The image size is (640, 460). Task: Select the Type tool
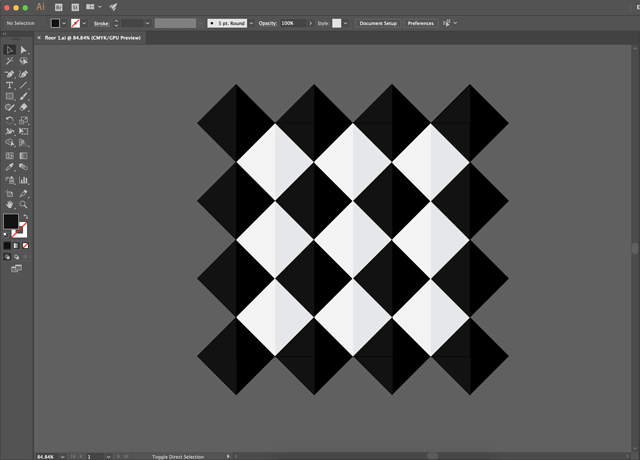tap(10, 86)
